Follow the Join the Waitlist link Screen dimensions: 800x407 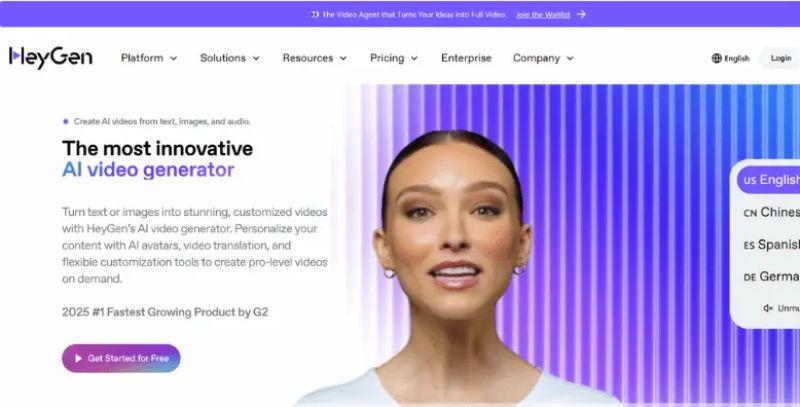click(x=543, y=15)
